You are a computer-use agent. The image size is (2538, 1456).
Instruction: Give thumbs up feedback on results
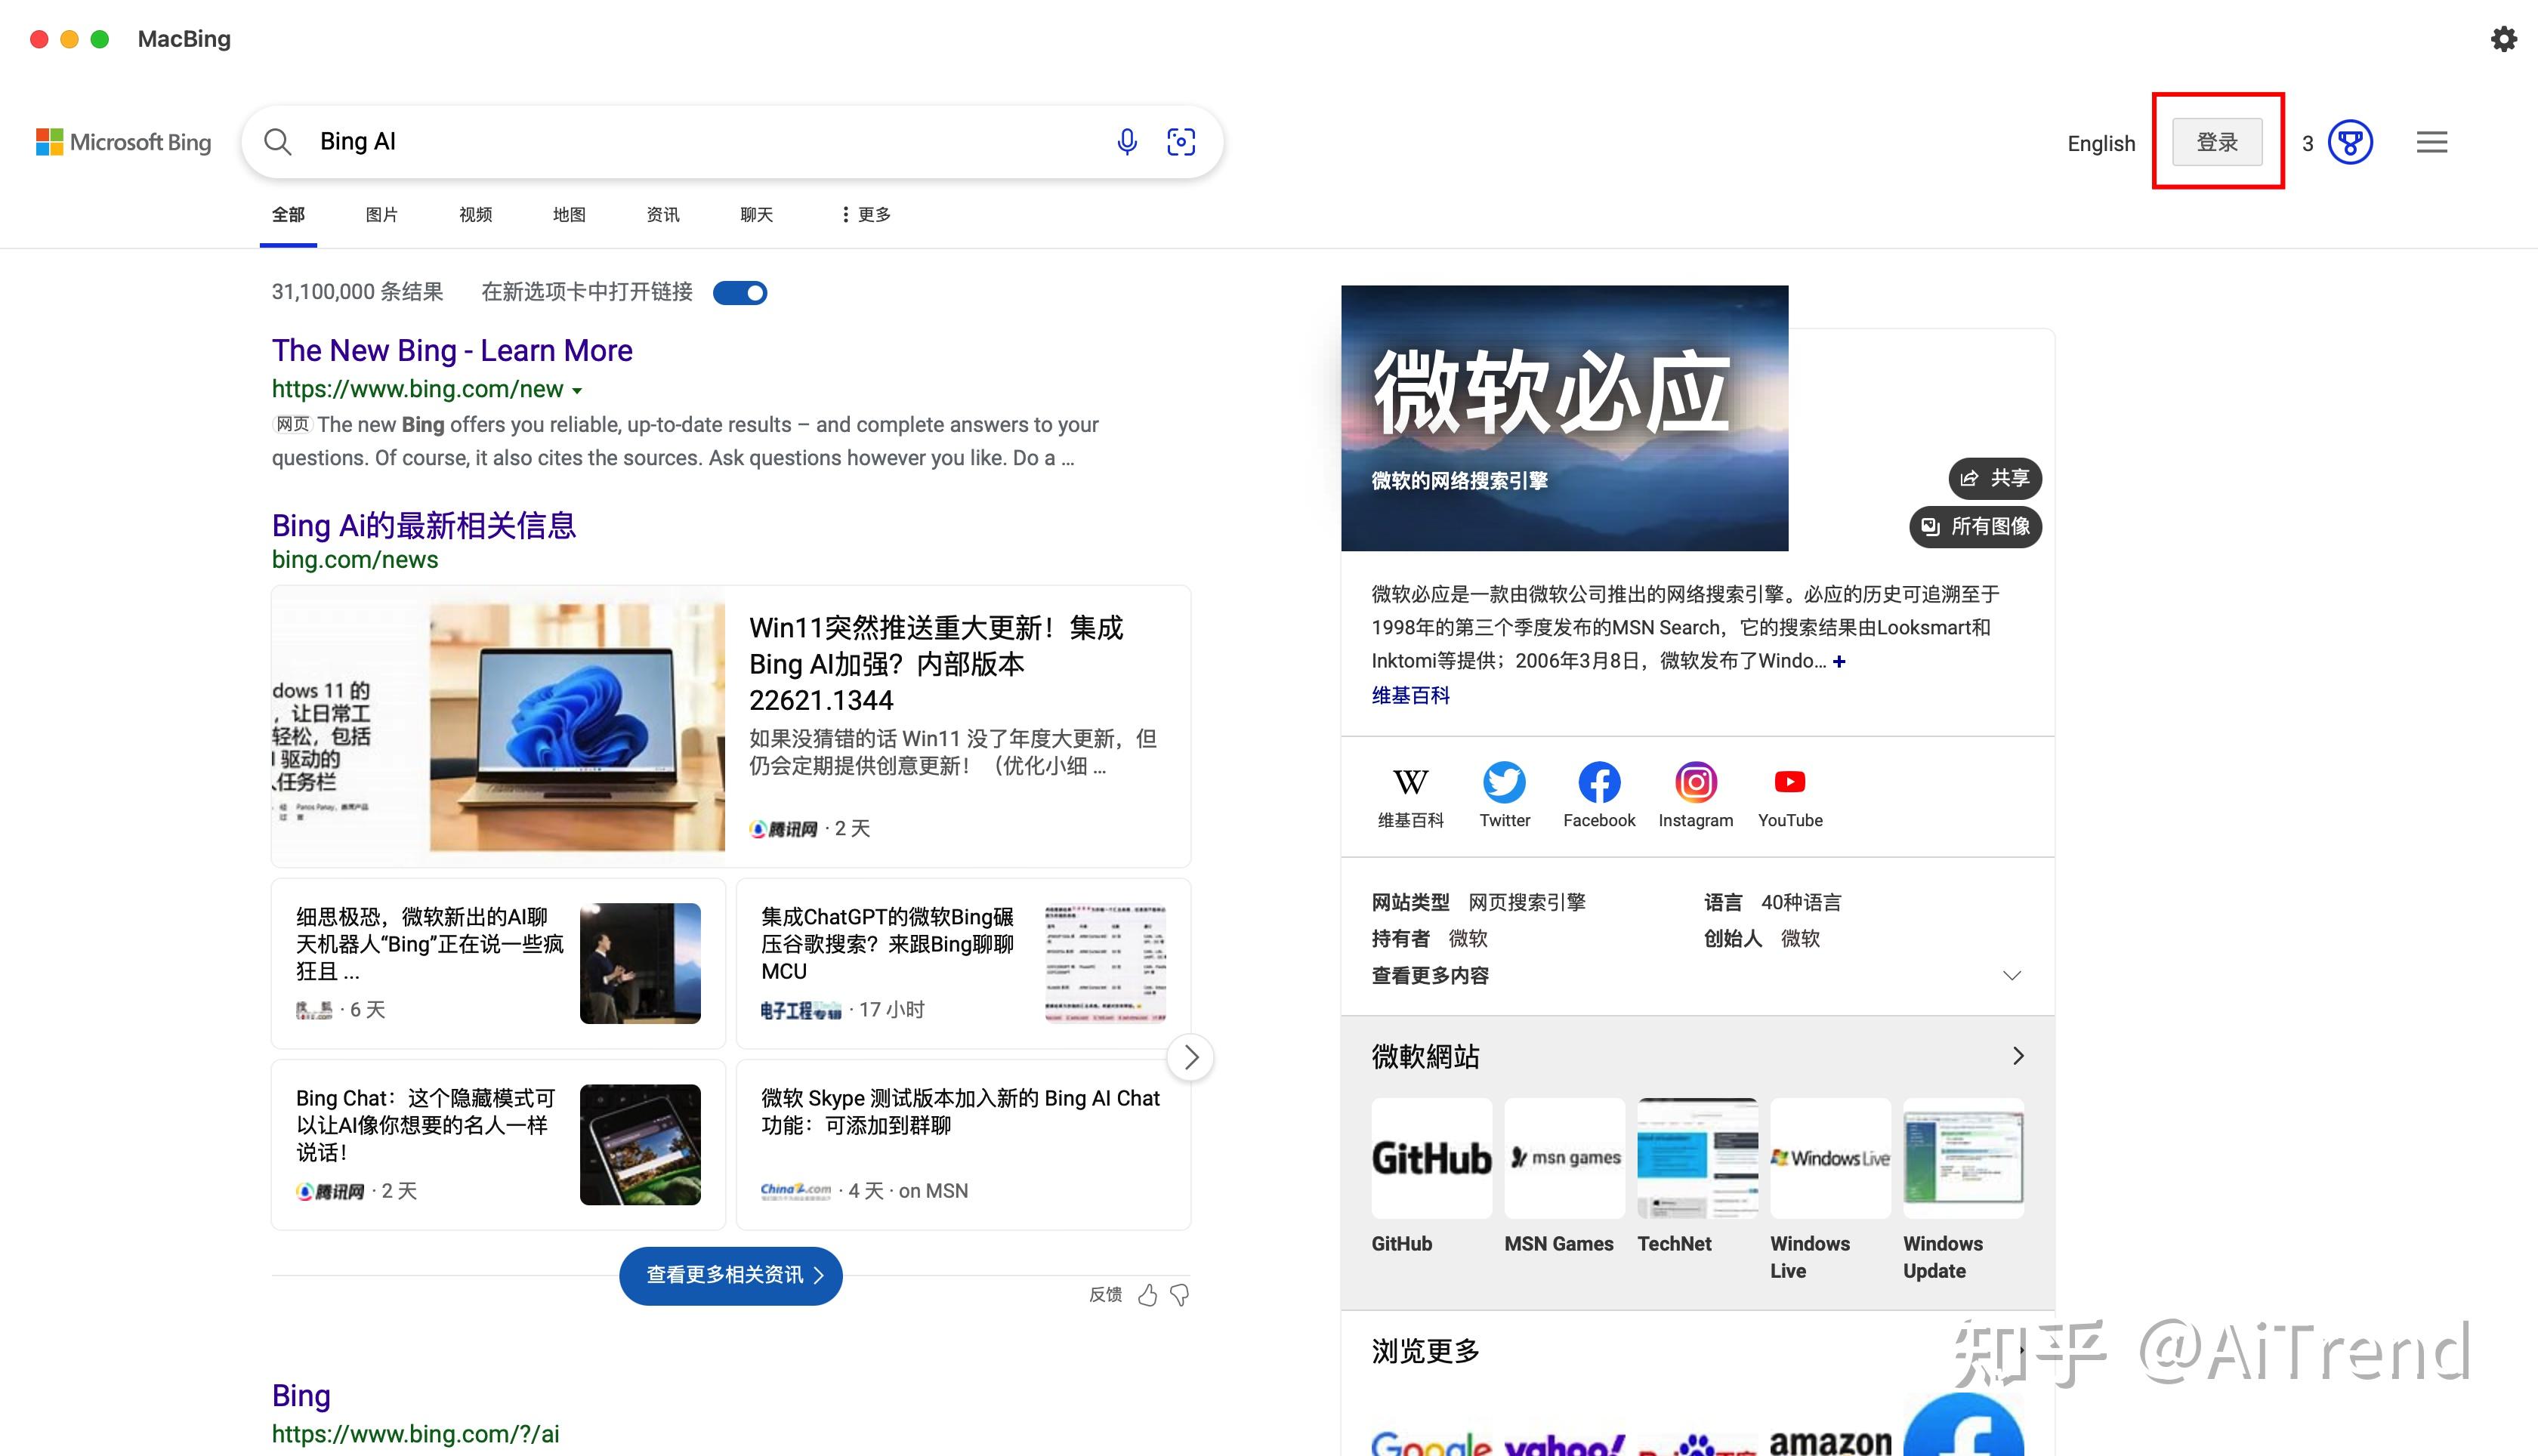tap(1148, 1294)
